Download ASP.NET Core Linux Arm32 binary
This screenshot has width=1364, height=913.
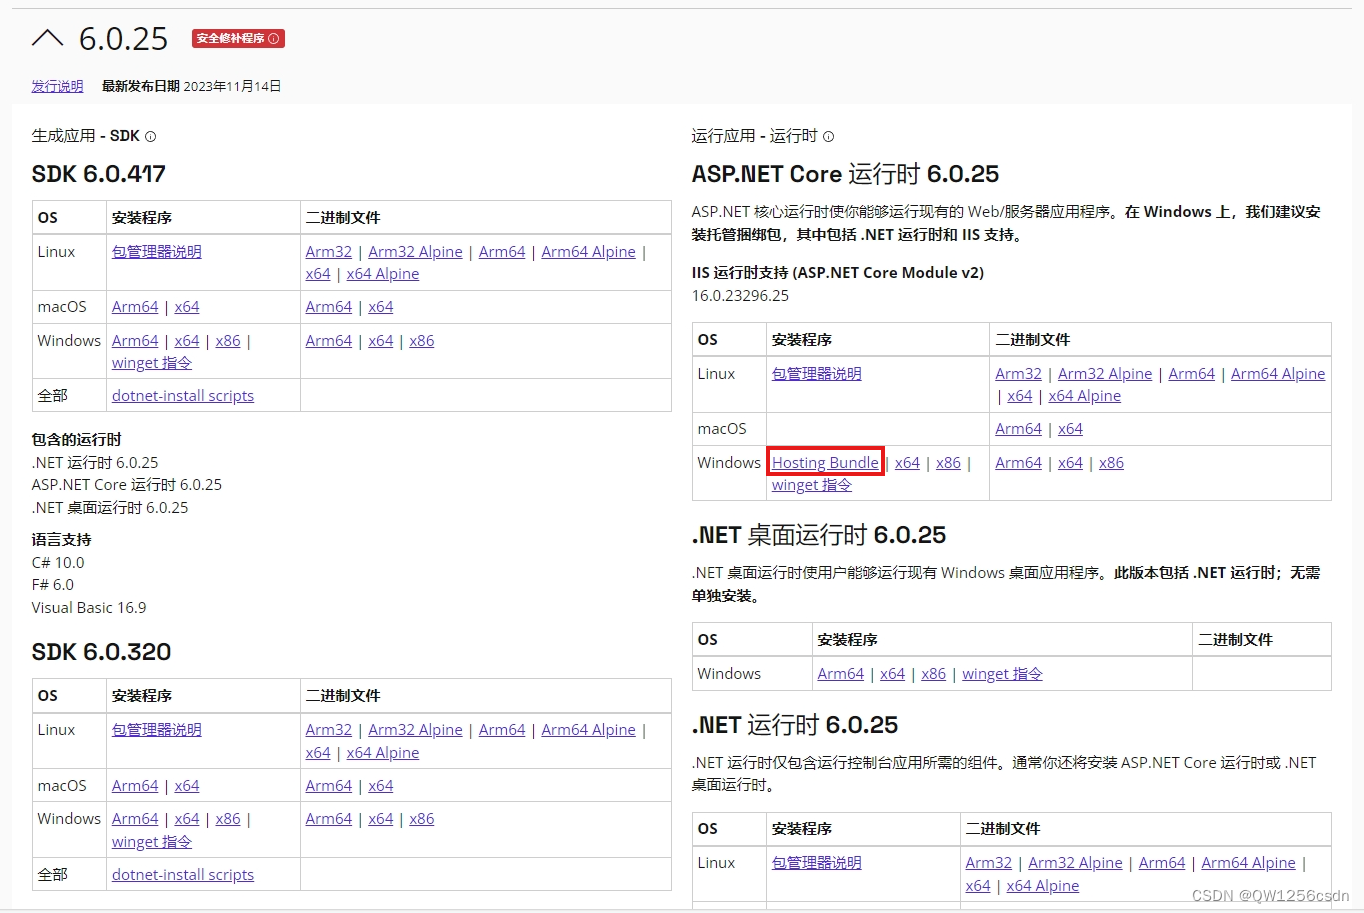tap(1018, 374)
